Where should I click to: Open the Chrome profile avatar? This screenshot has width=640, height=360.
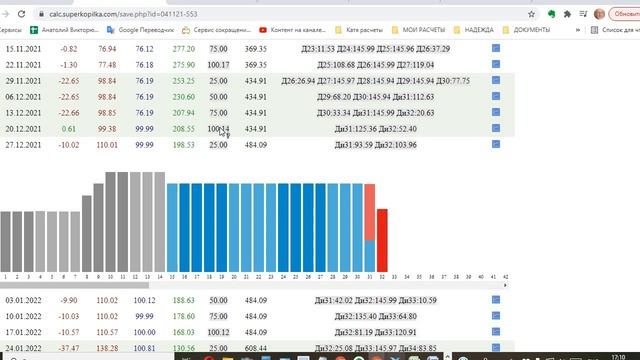[599, 14]
